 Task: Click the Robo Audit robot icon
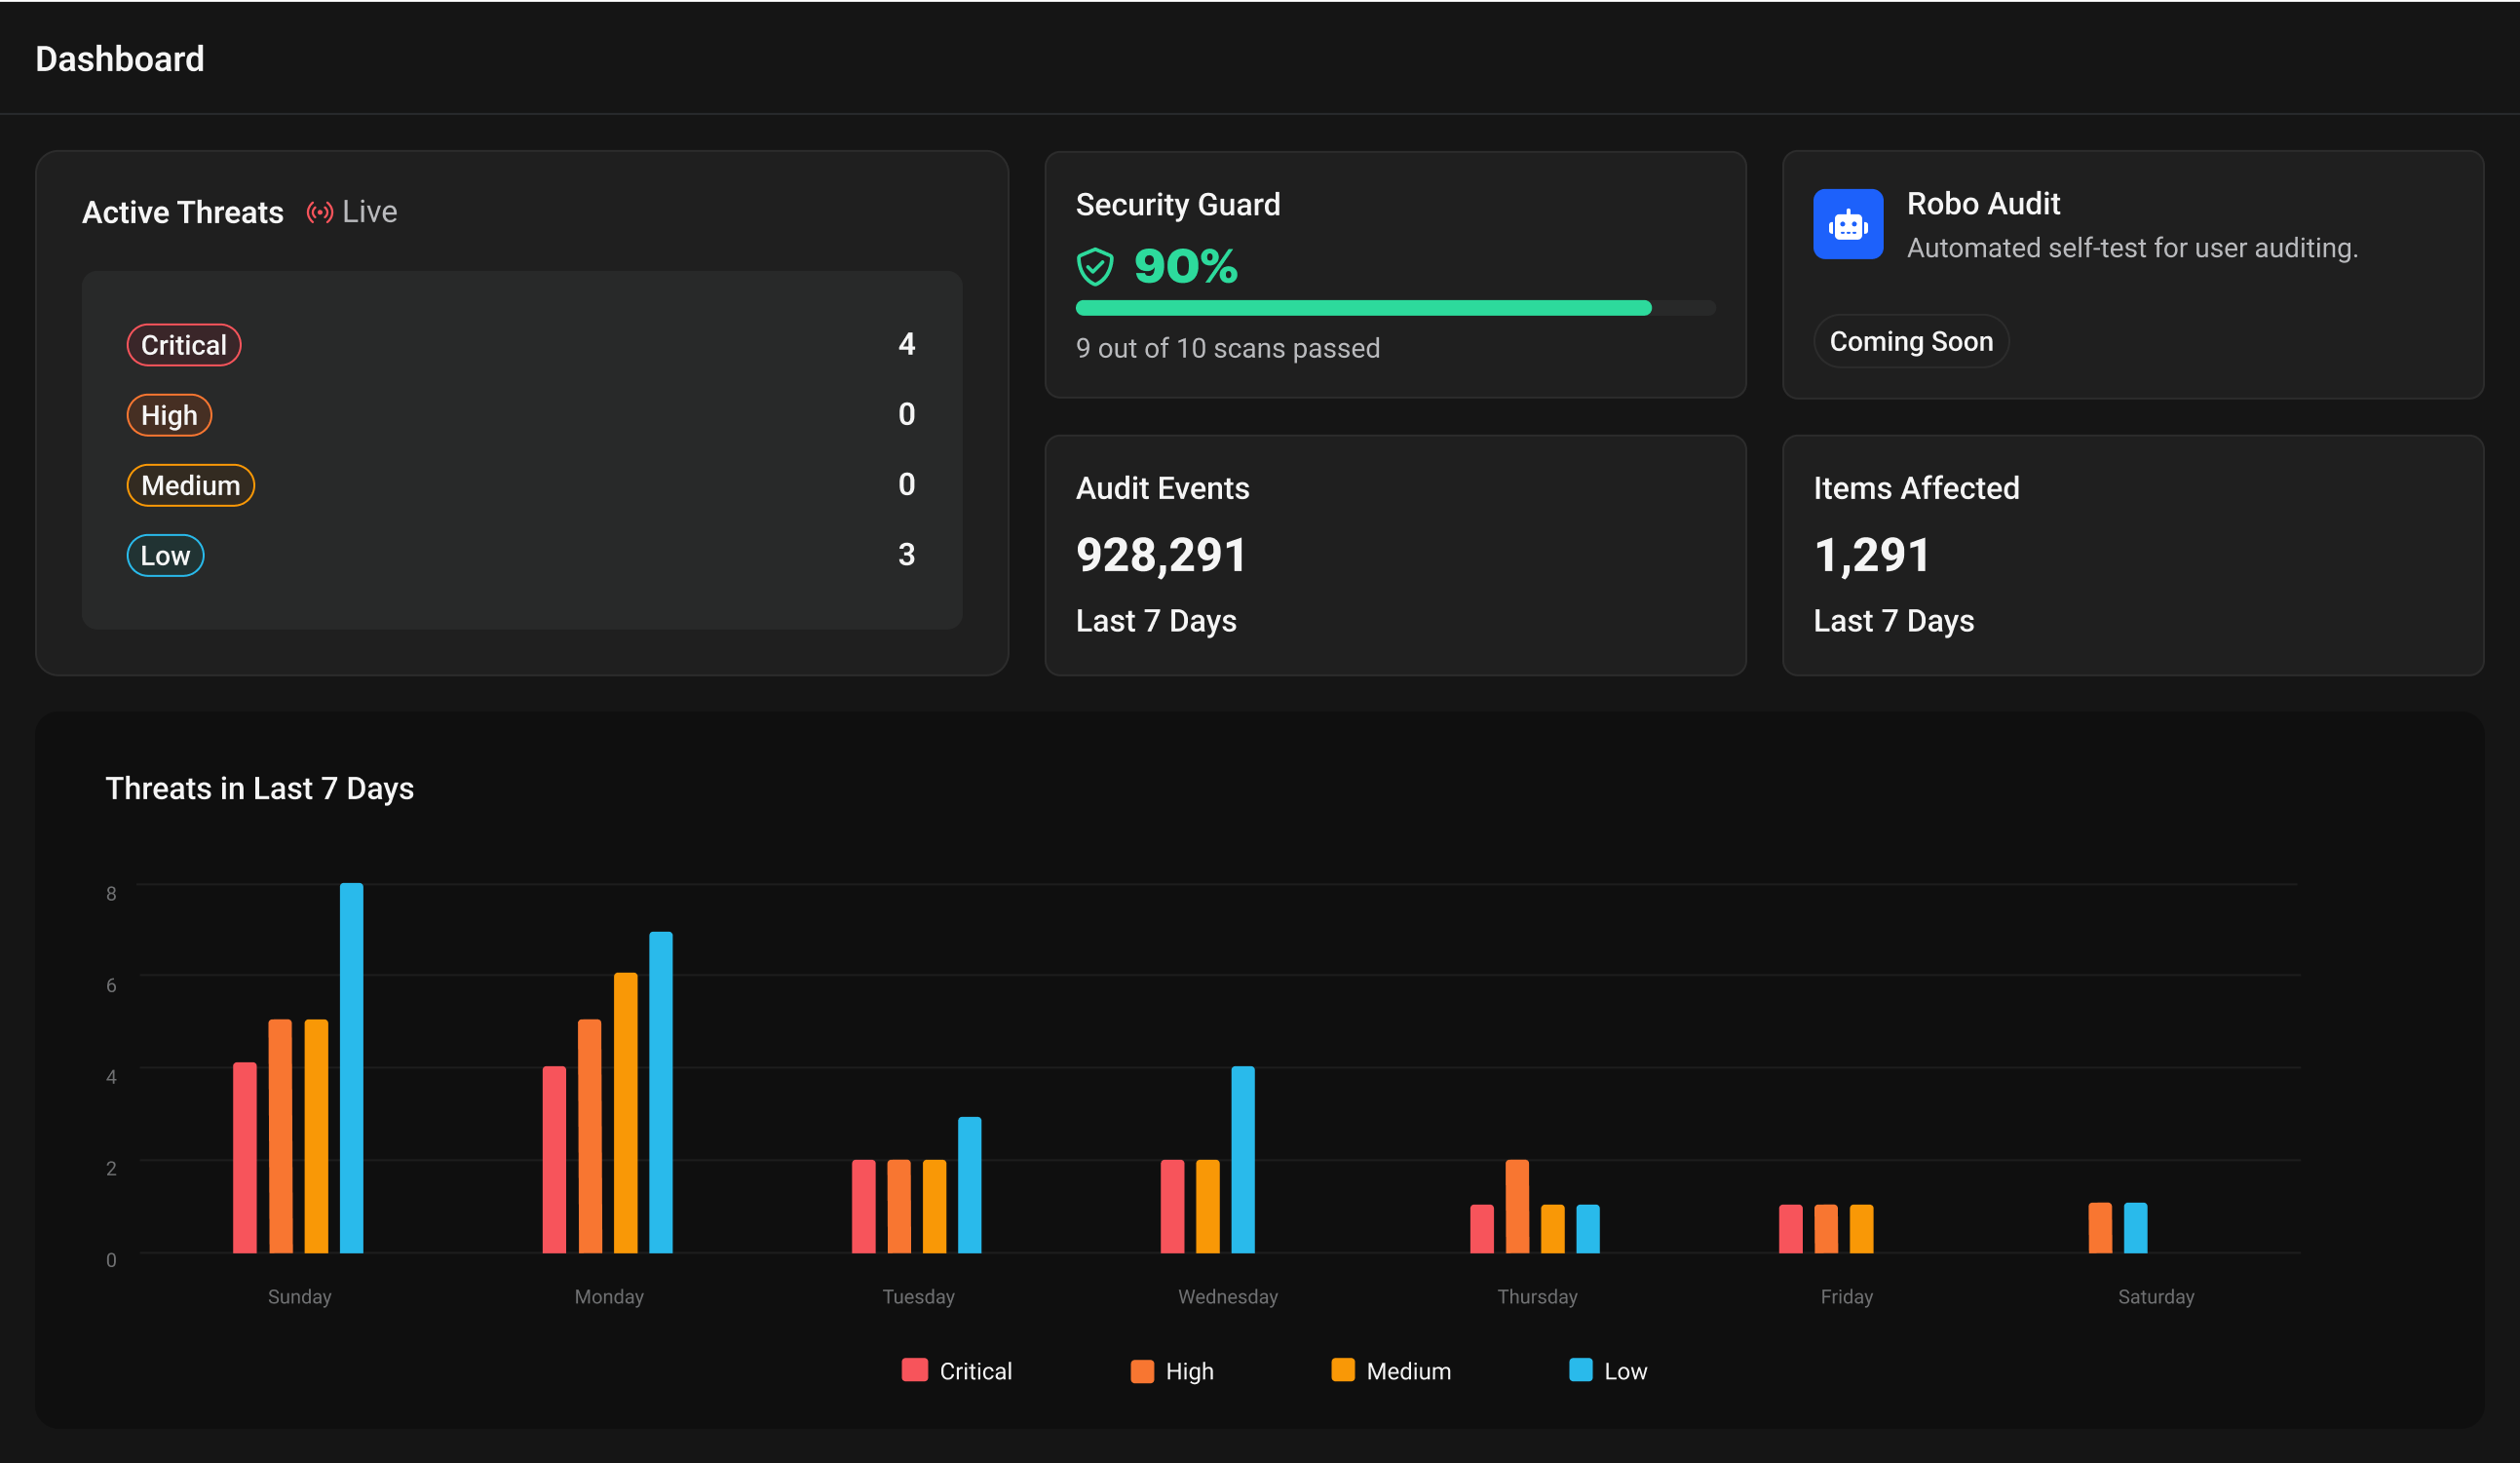click(1847, 224)
